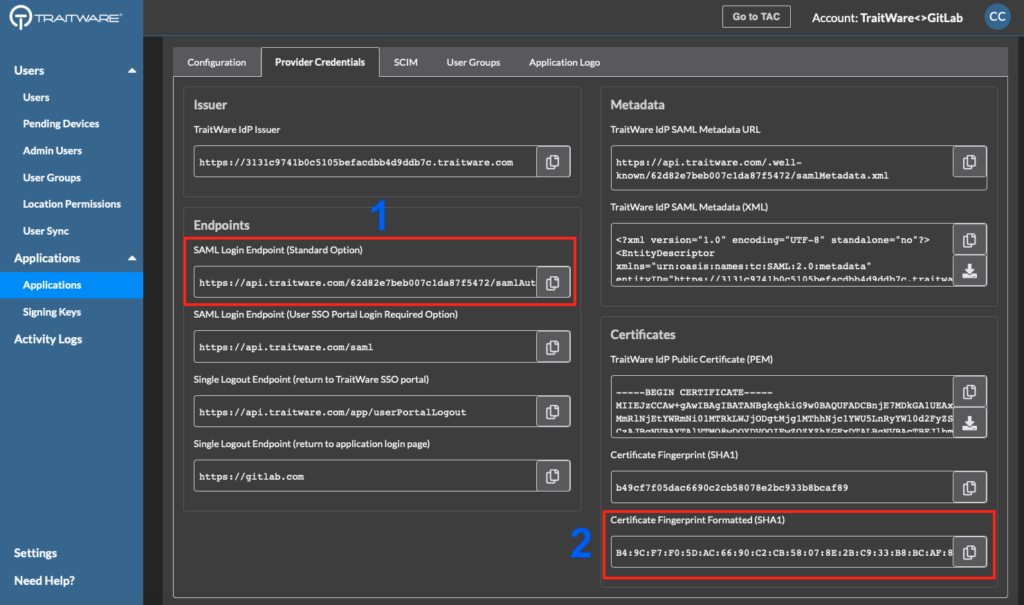Click the Go to TAC button
The width and height of the screenshot is (1024, 605).
756,17
